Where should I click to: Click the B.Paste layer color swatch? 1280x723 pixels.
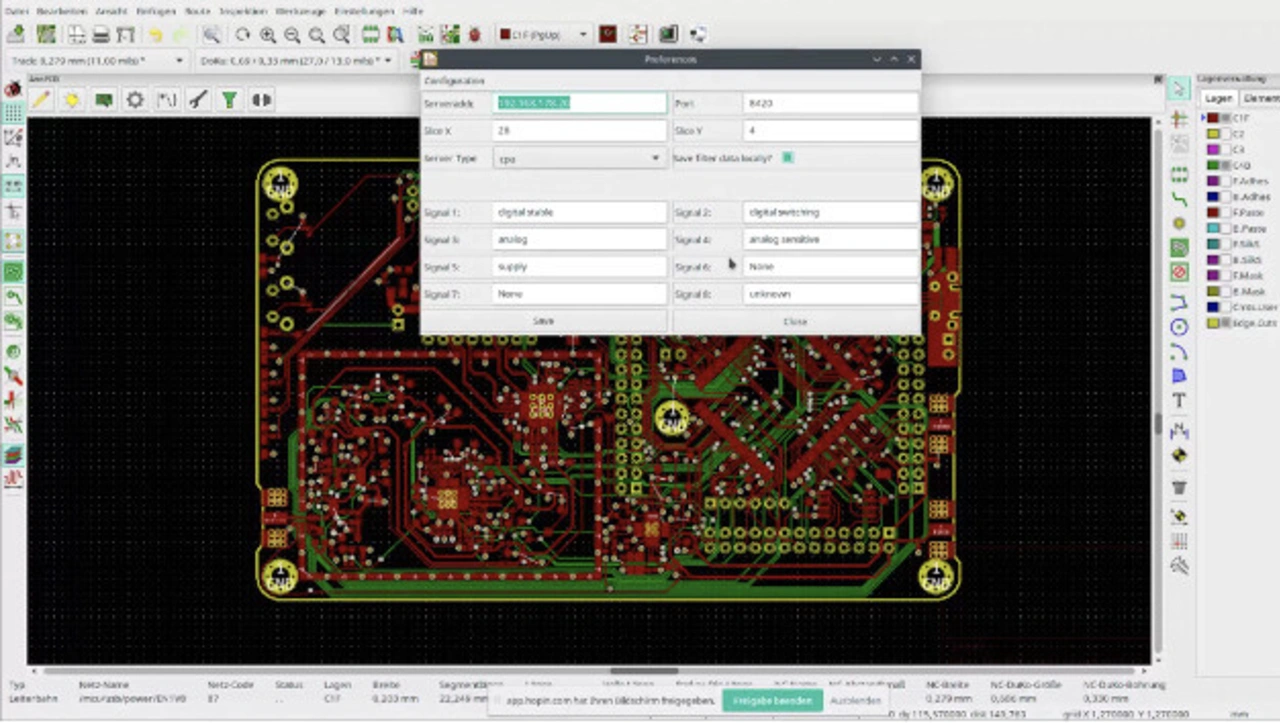pyautogui.click(x=1213, y=229)
